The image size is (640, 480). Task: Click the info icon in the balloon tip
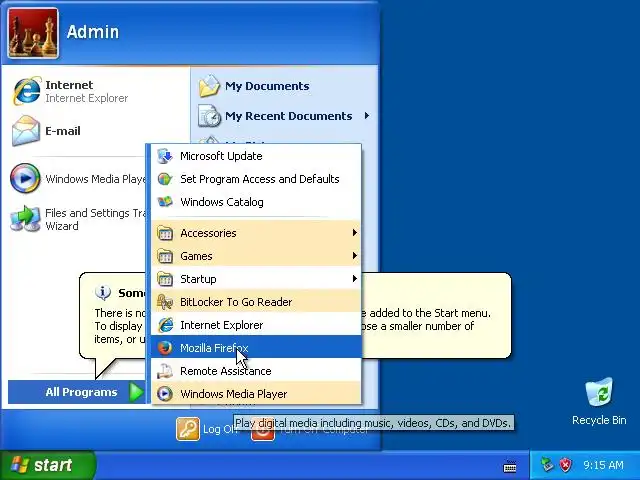[x=103, y=292]
